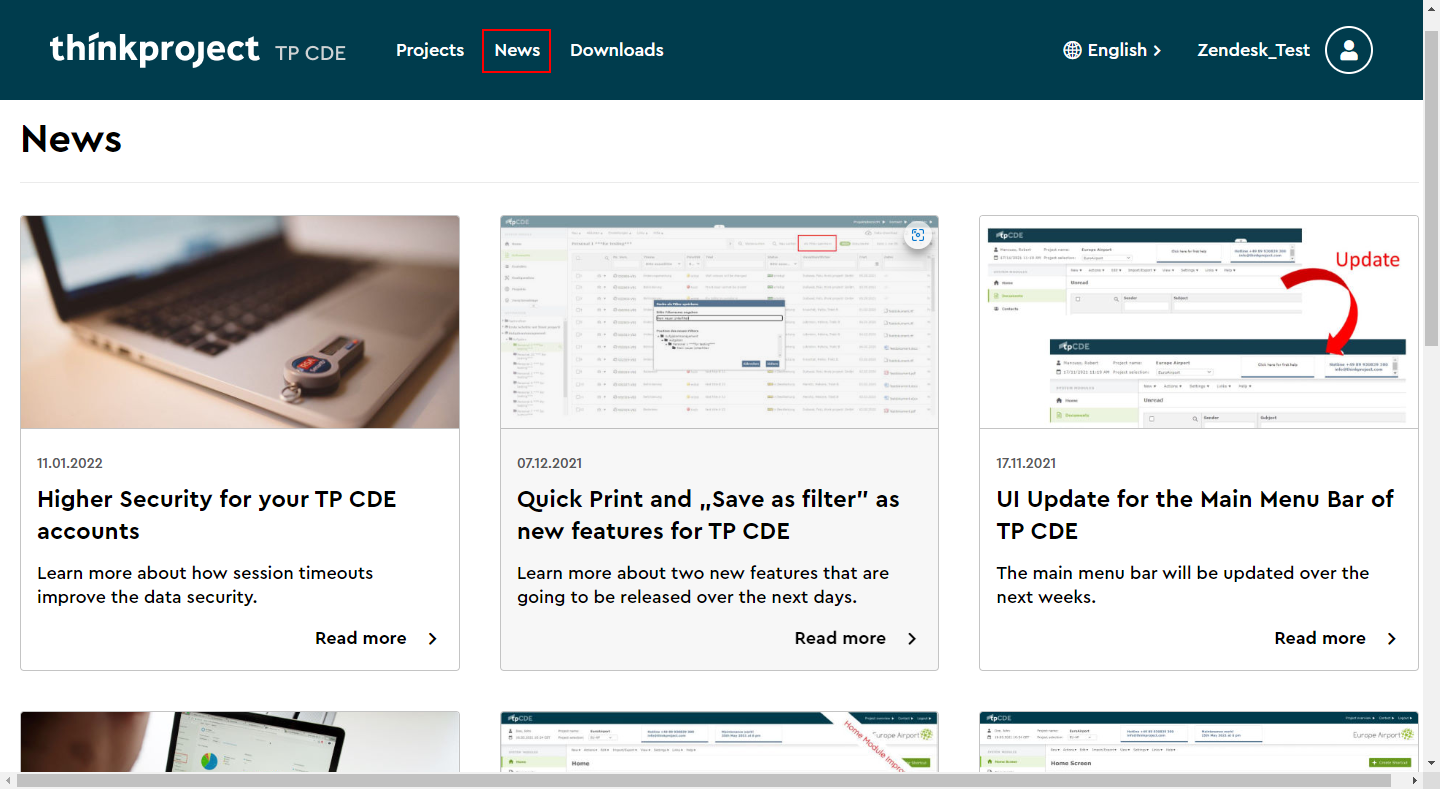The height and width of the screenshot is (789, 1440).
Task: Go to the Downloads page
Action: (x=616, y=50)
